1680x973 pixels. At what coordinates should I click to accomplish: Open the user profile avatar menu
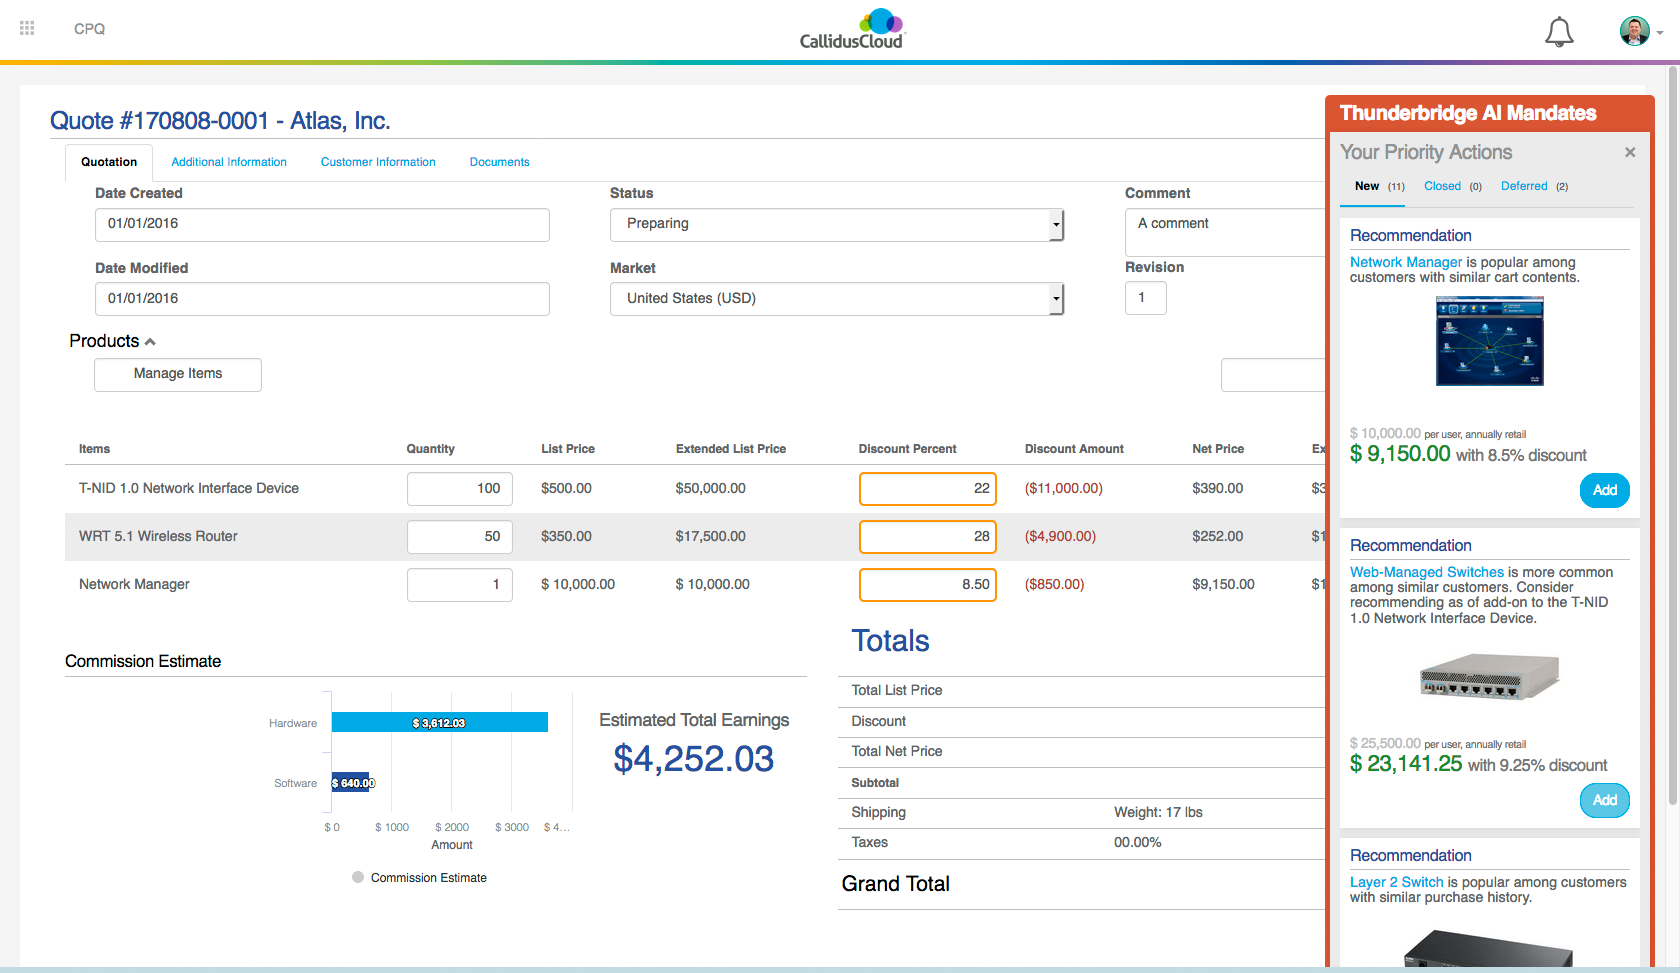coord(1633,30)
